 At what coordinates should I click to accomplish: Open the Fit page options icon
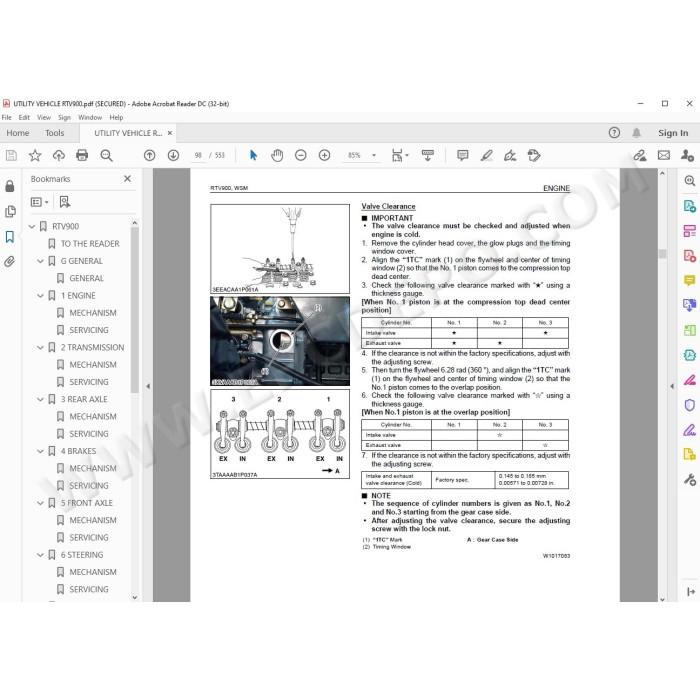pos(400,155)
